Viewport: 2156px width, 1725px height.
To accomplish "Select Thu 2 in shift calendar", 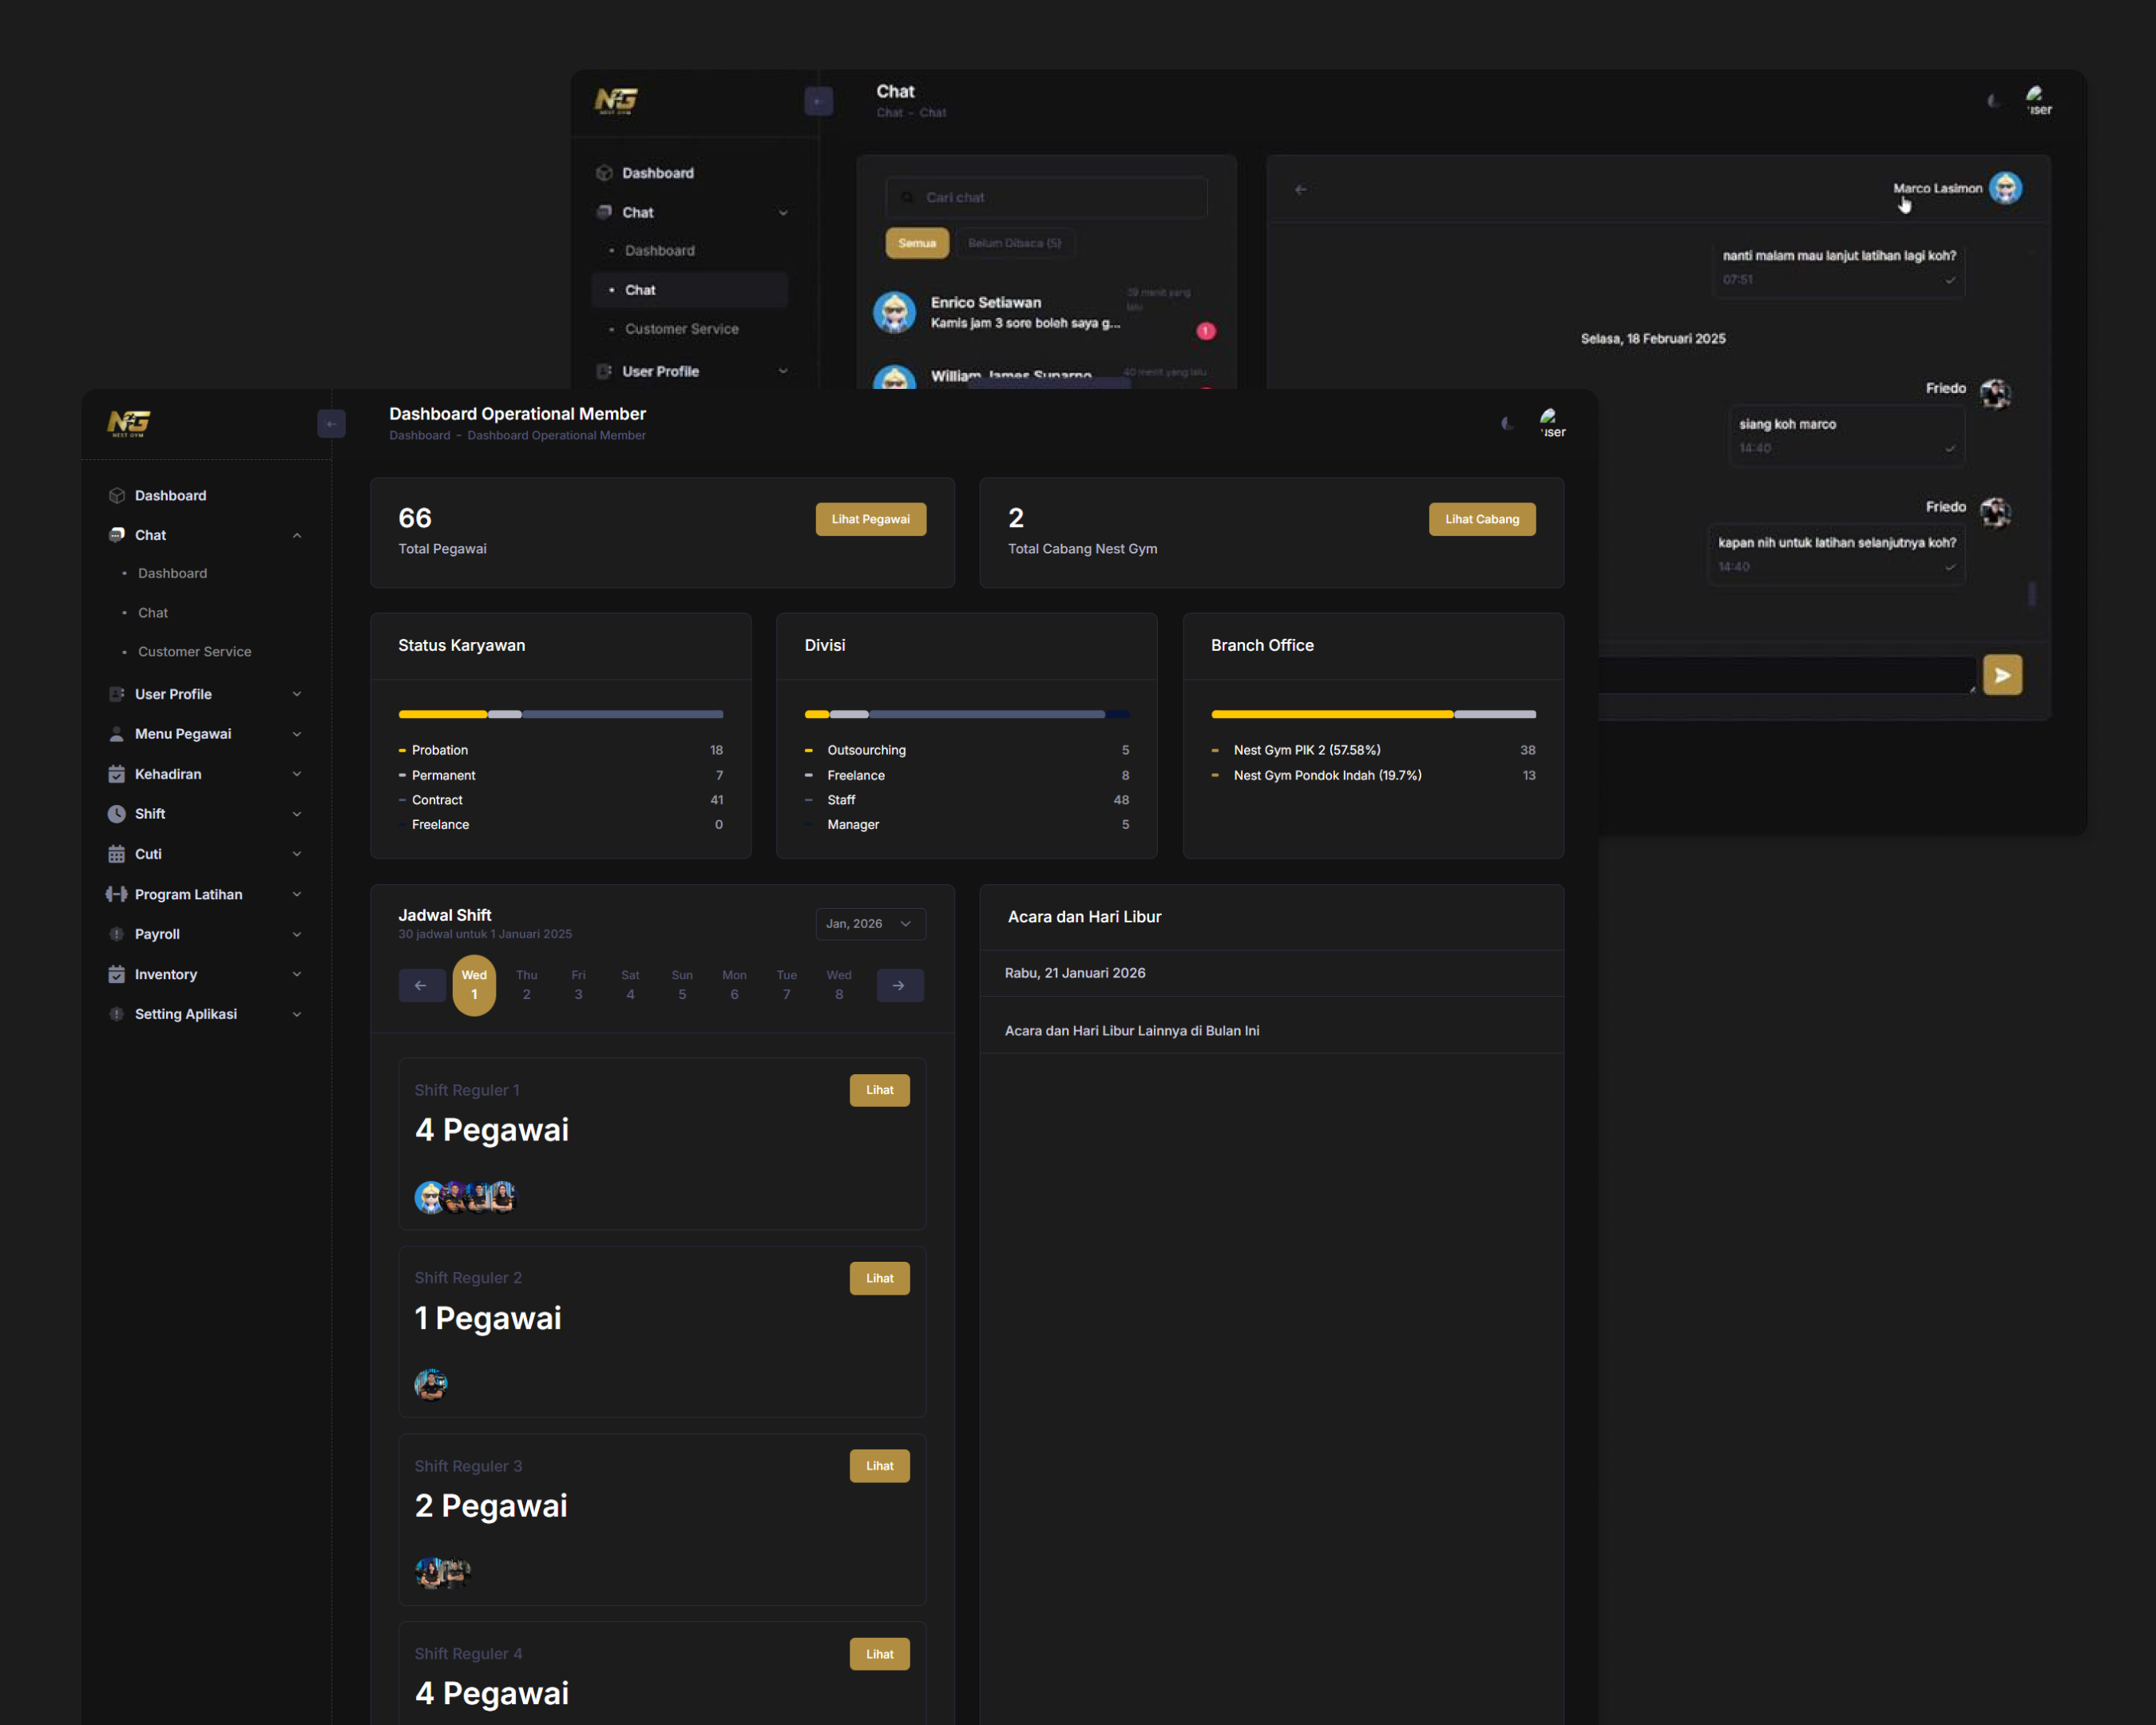I will point(526,985).
